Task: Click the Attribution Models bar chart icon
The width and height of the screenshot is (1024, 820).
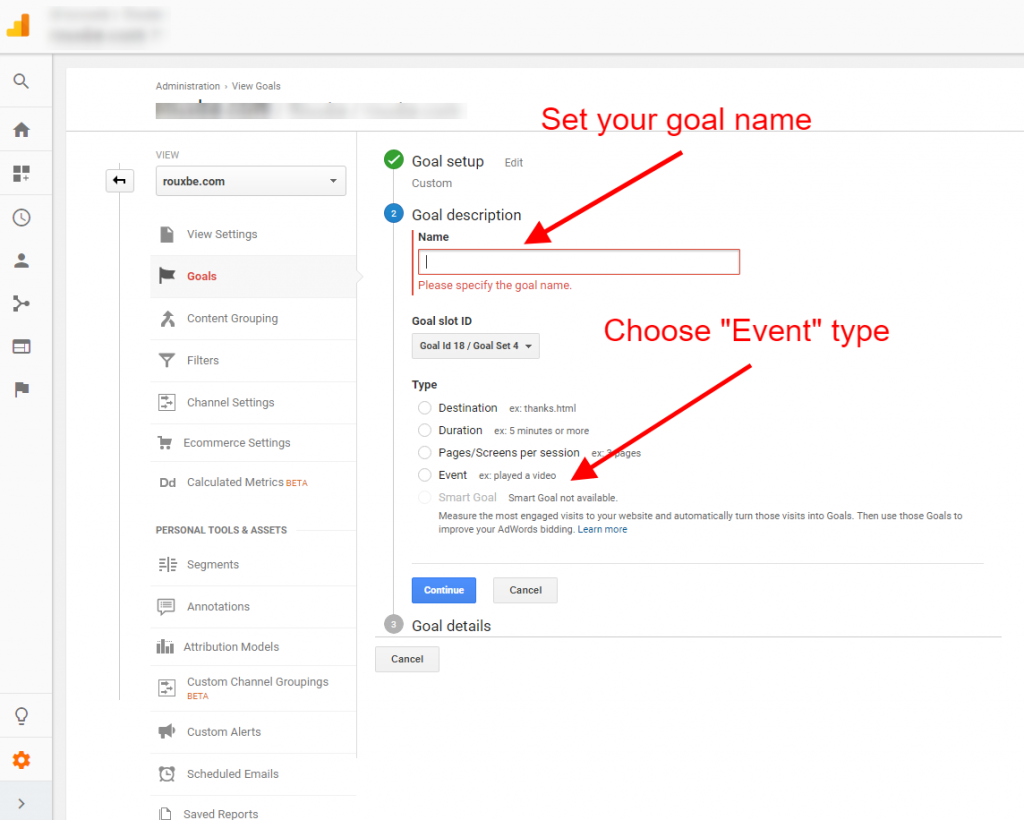Action: click(x=165, y=647)
